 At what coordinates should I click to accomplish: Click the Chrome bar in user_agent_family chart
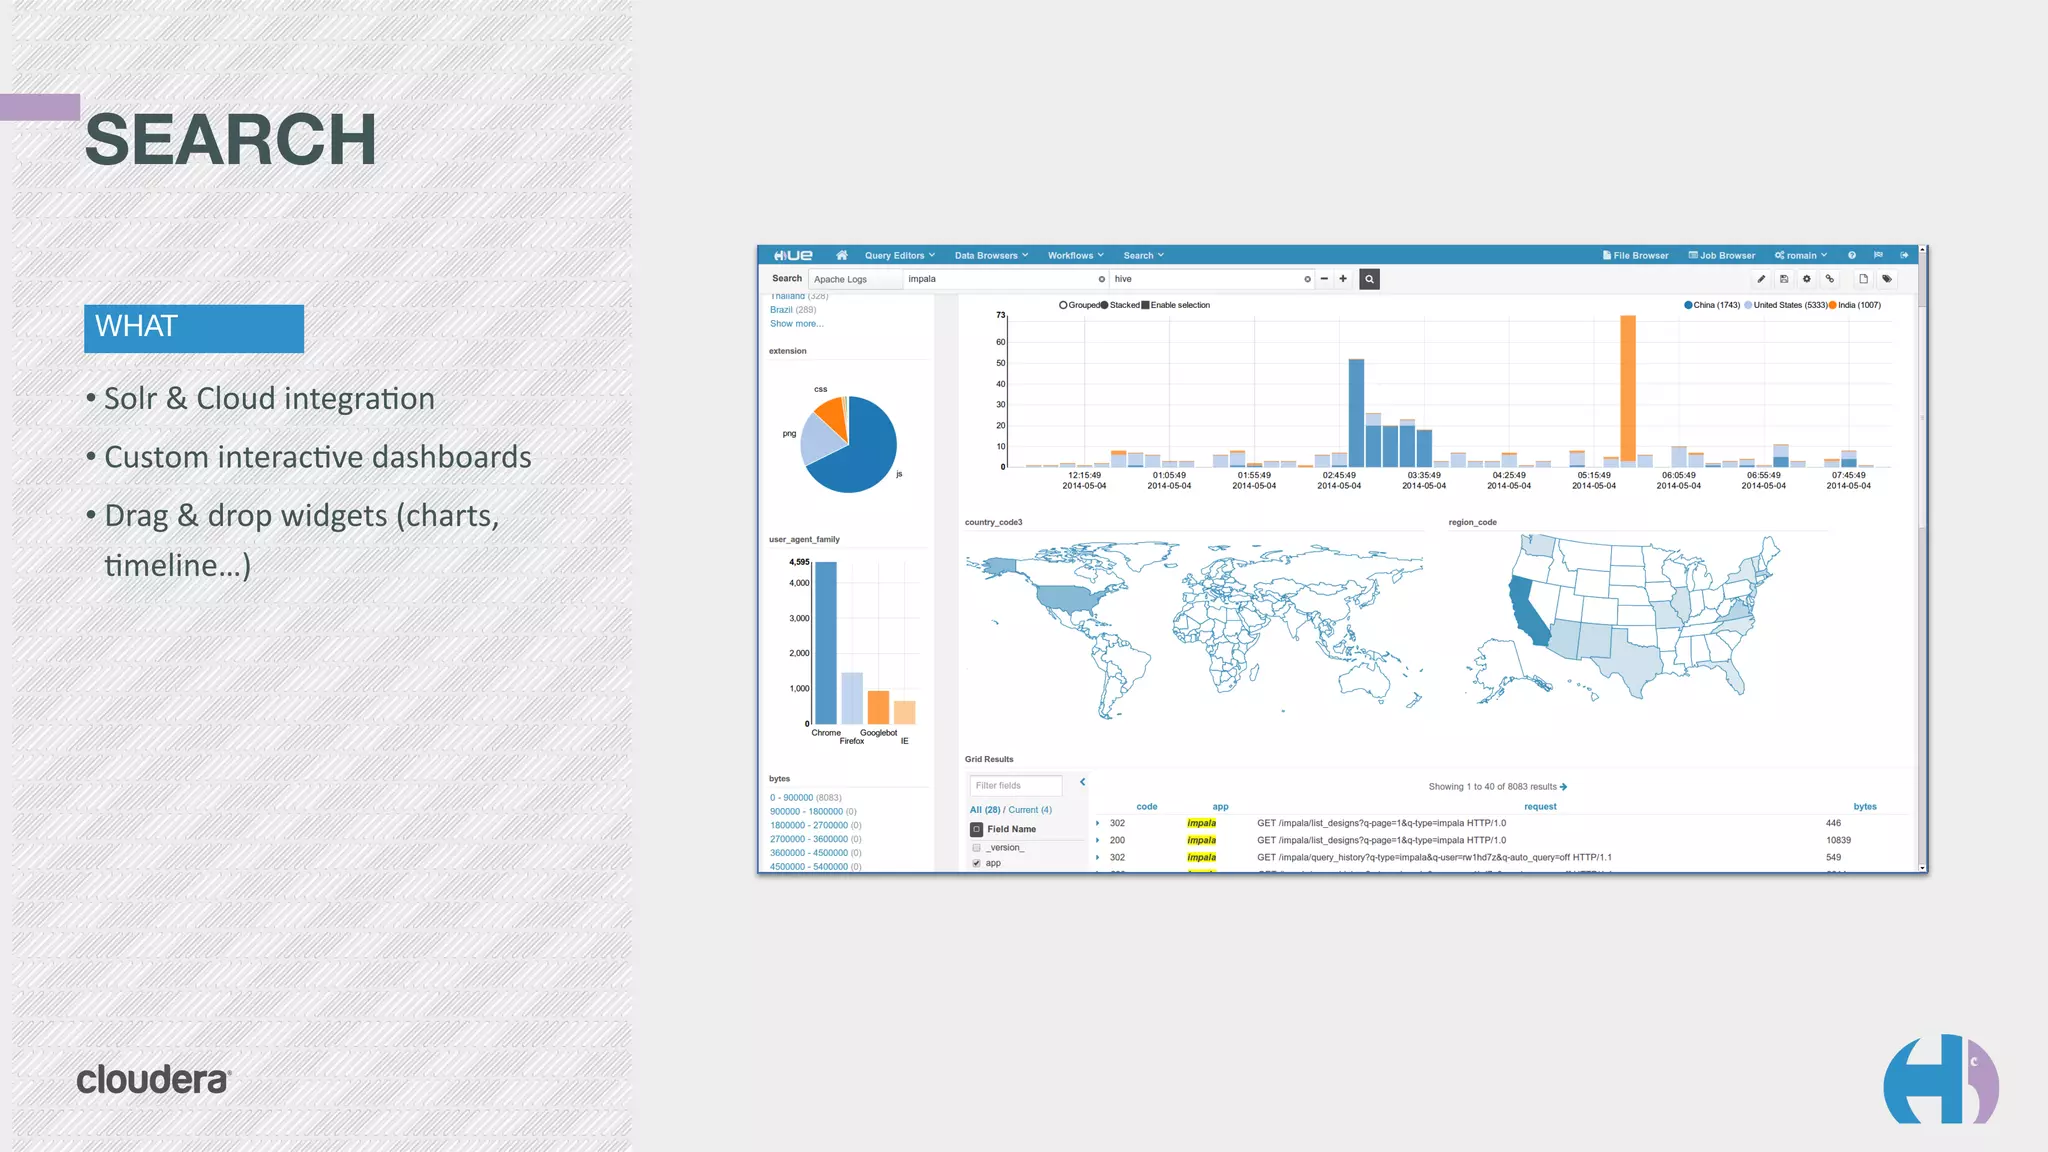coord(826,642)
